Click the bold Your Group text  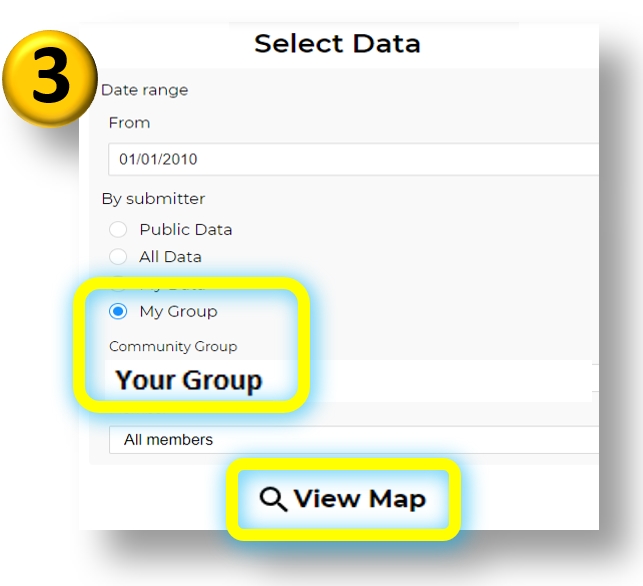pos(189,381)
